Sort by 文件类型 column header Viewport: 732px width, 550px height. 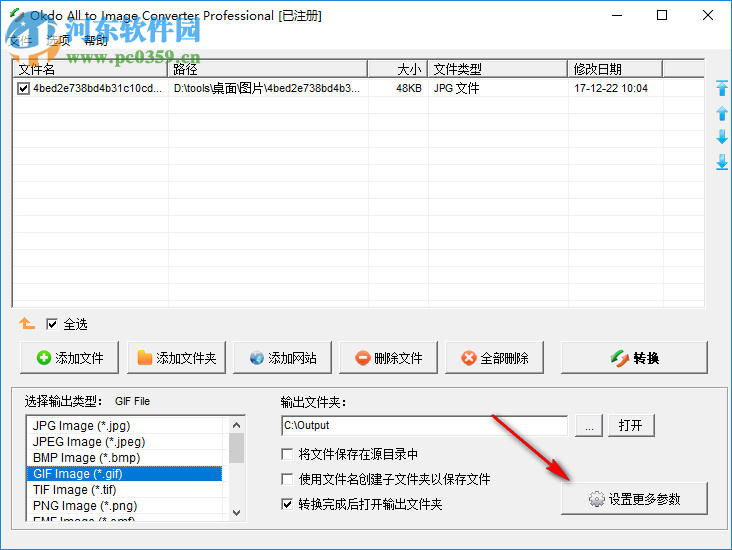coord(498,69)
